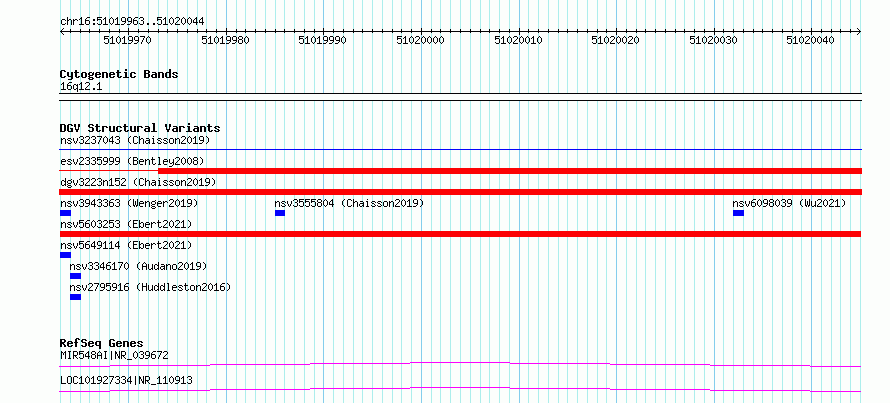The height and width of the screenshot is (403, 890).
Task: Select the 16q12.1 band label
Action: point(81,87)
